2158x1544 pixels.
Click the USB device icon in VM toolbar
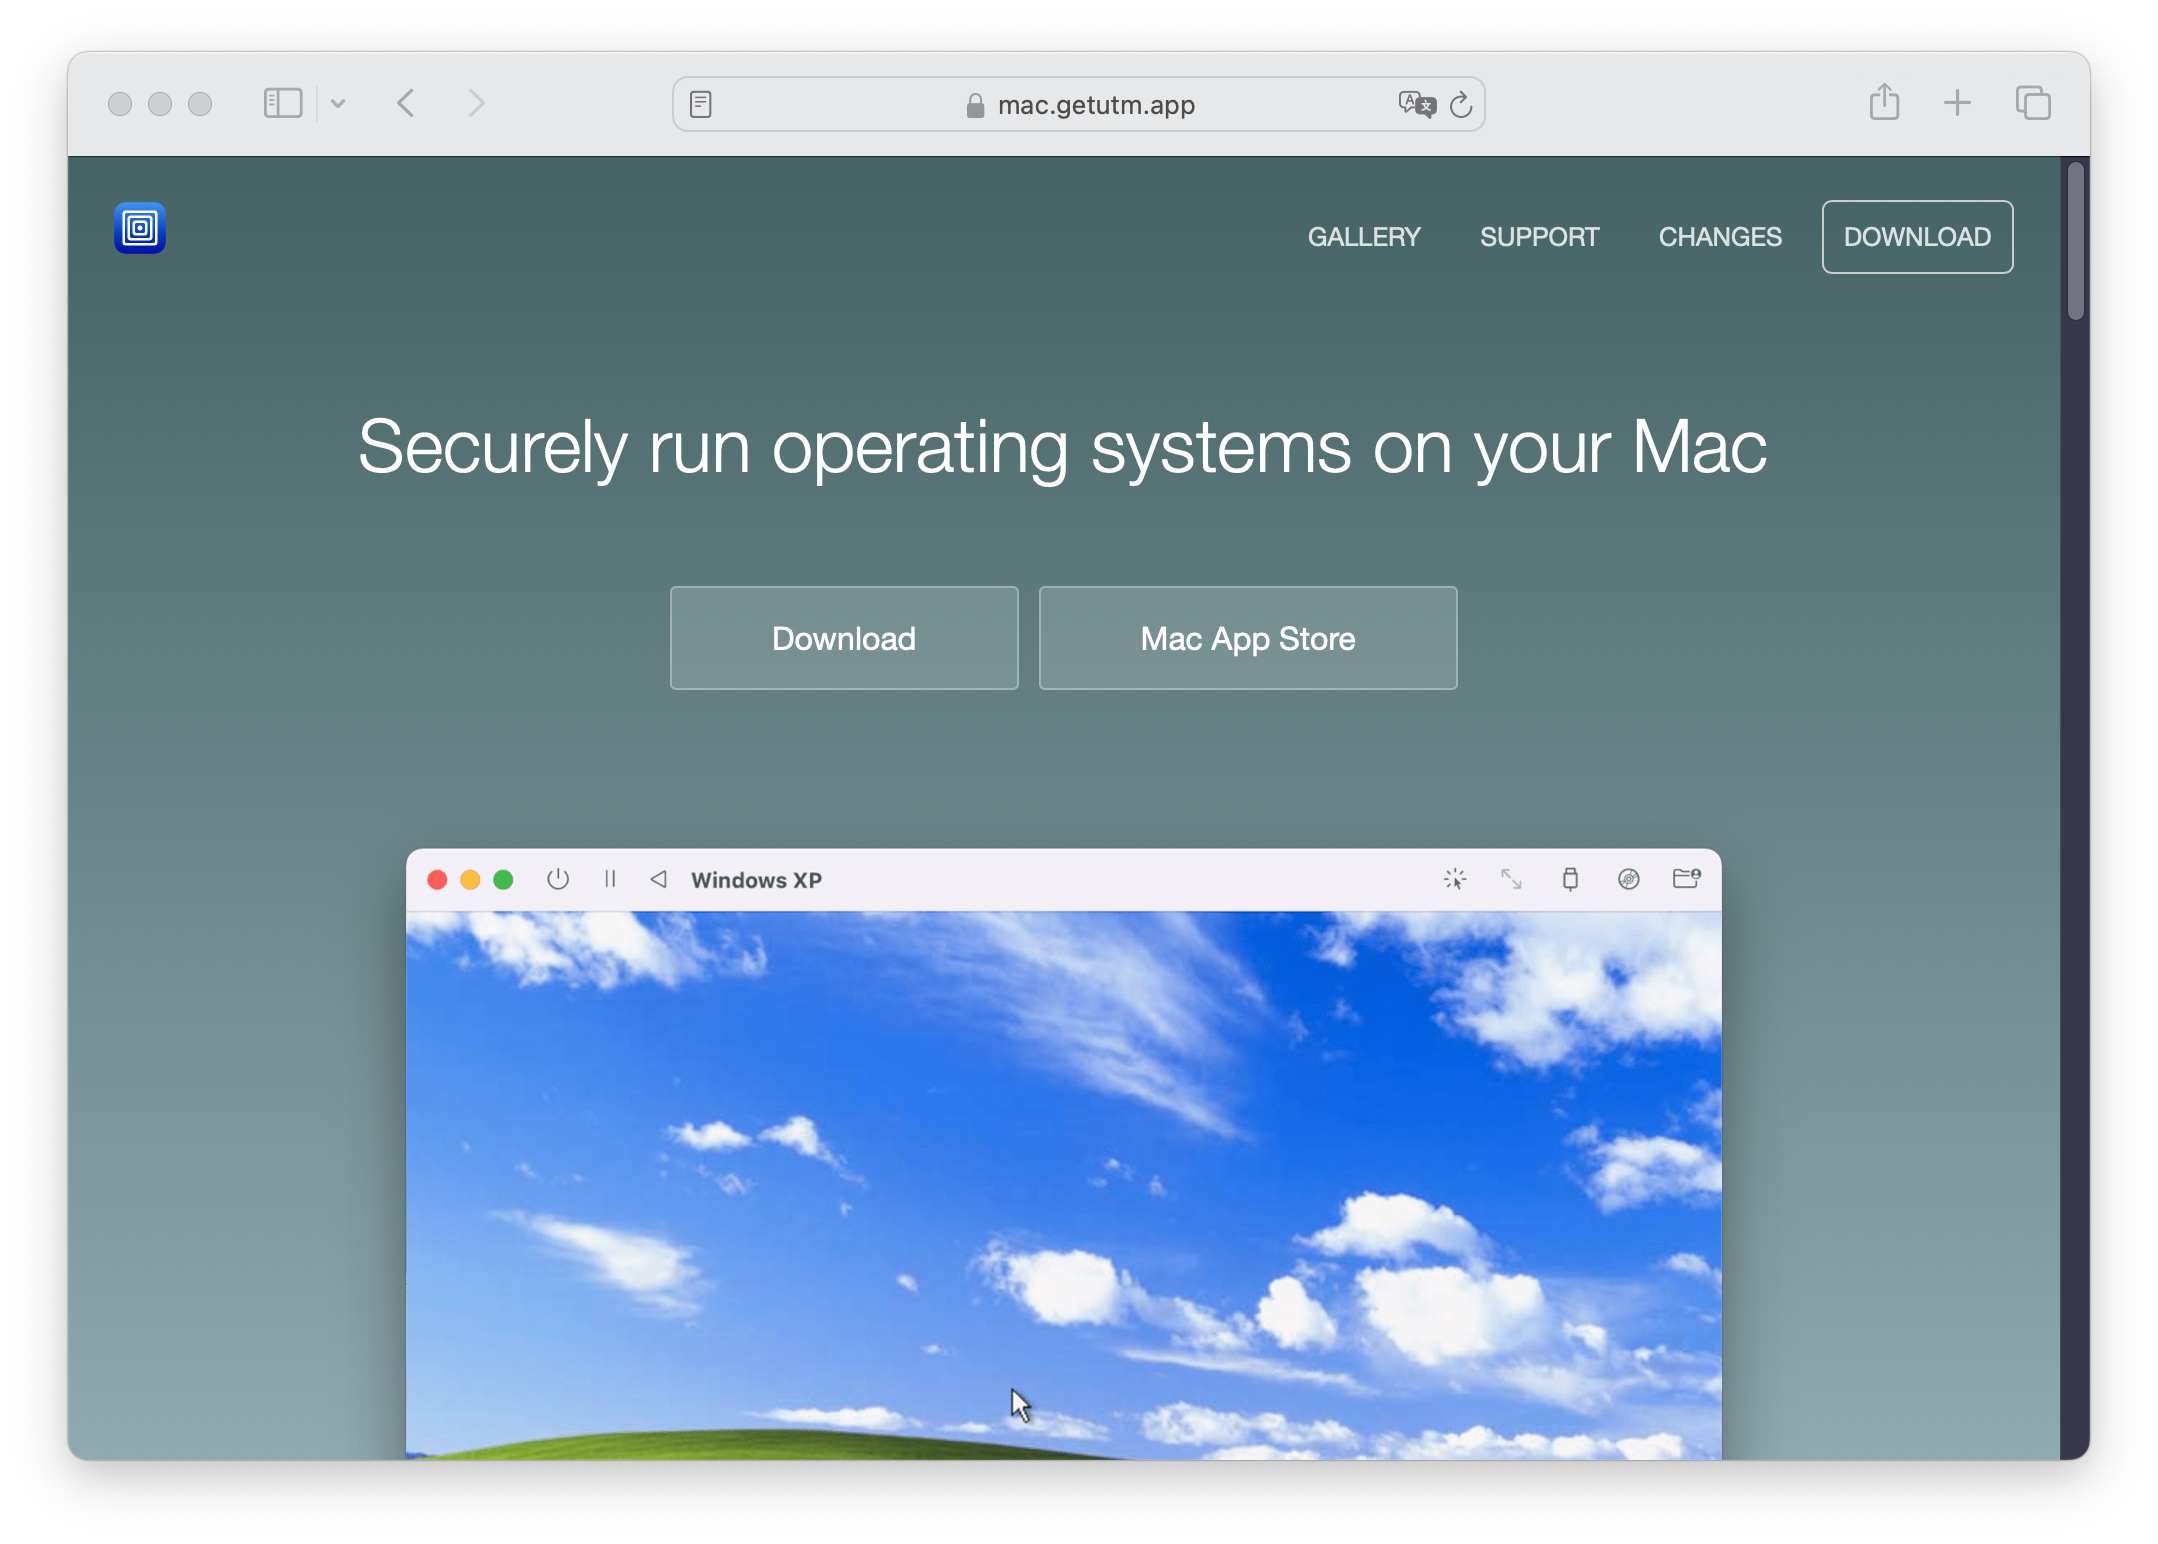click(1570, 879)
